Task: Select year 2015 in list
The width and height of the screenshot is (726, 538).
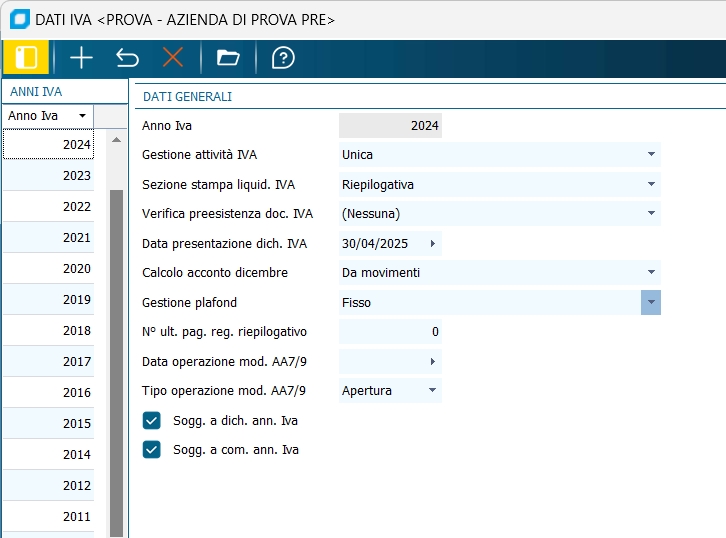Action: [x=49, y=424]
